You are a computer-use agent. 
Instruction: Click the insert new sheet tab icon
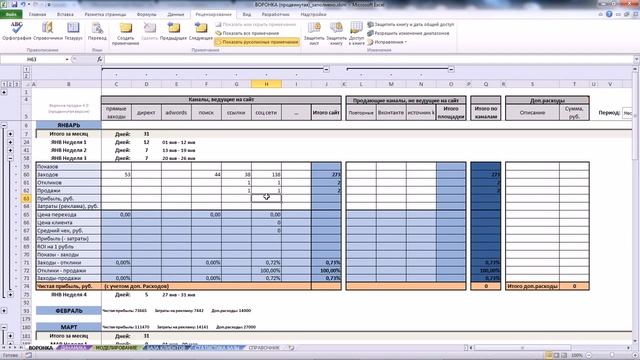291,348
